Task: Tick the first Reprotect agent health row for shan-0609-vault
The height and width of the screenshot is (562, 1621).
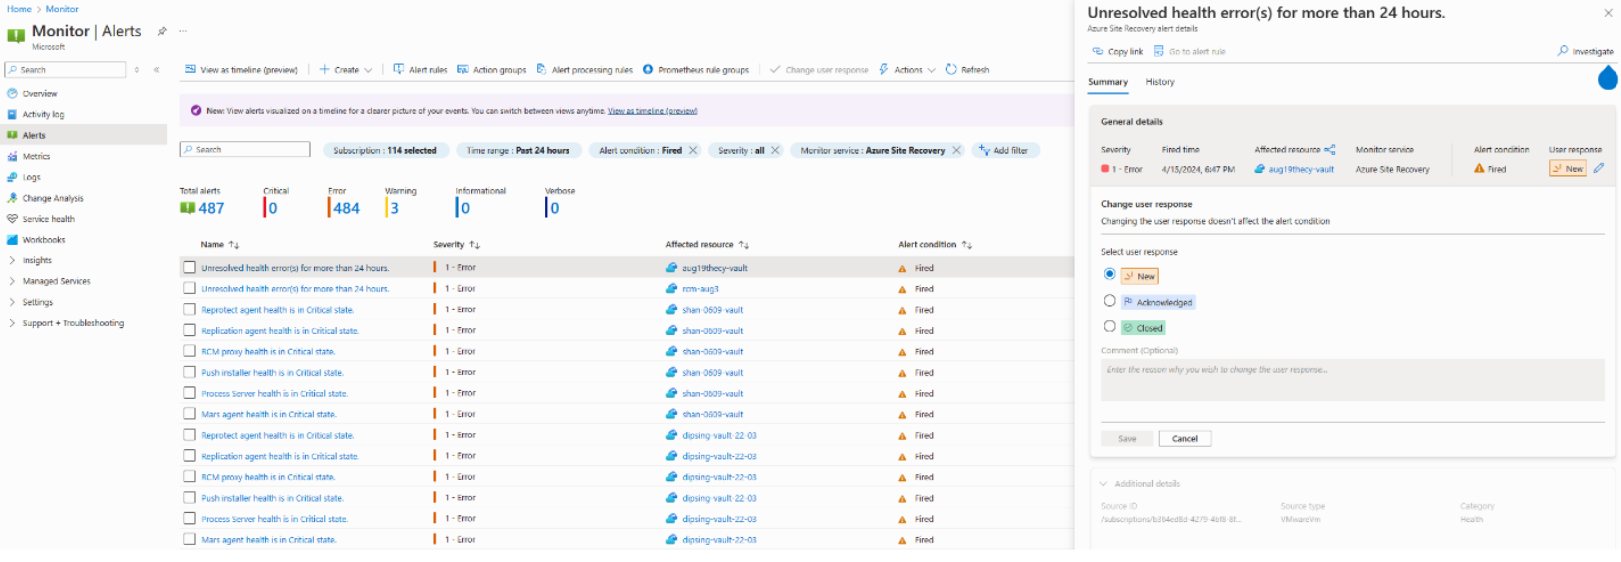Action: (189, 310)
